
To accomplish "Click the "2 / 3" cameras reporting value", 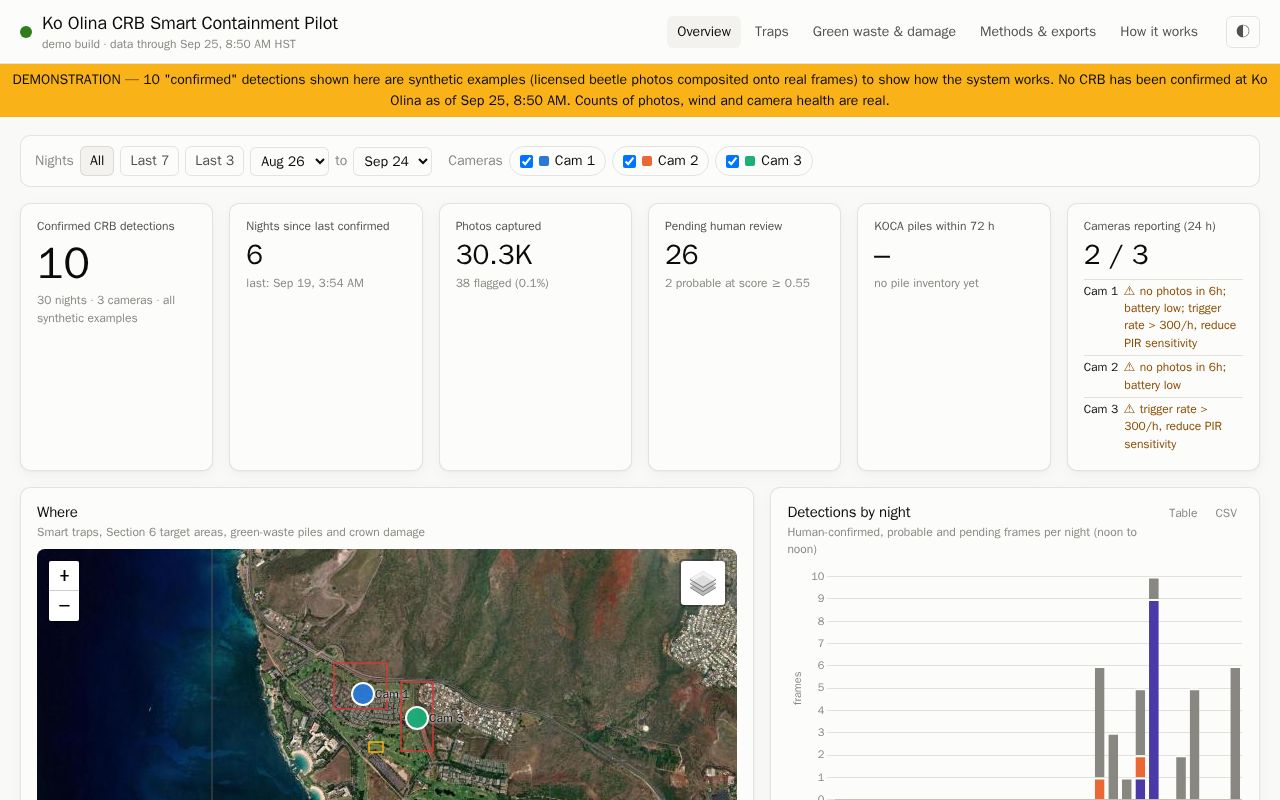I will tap(1116, 255).
